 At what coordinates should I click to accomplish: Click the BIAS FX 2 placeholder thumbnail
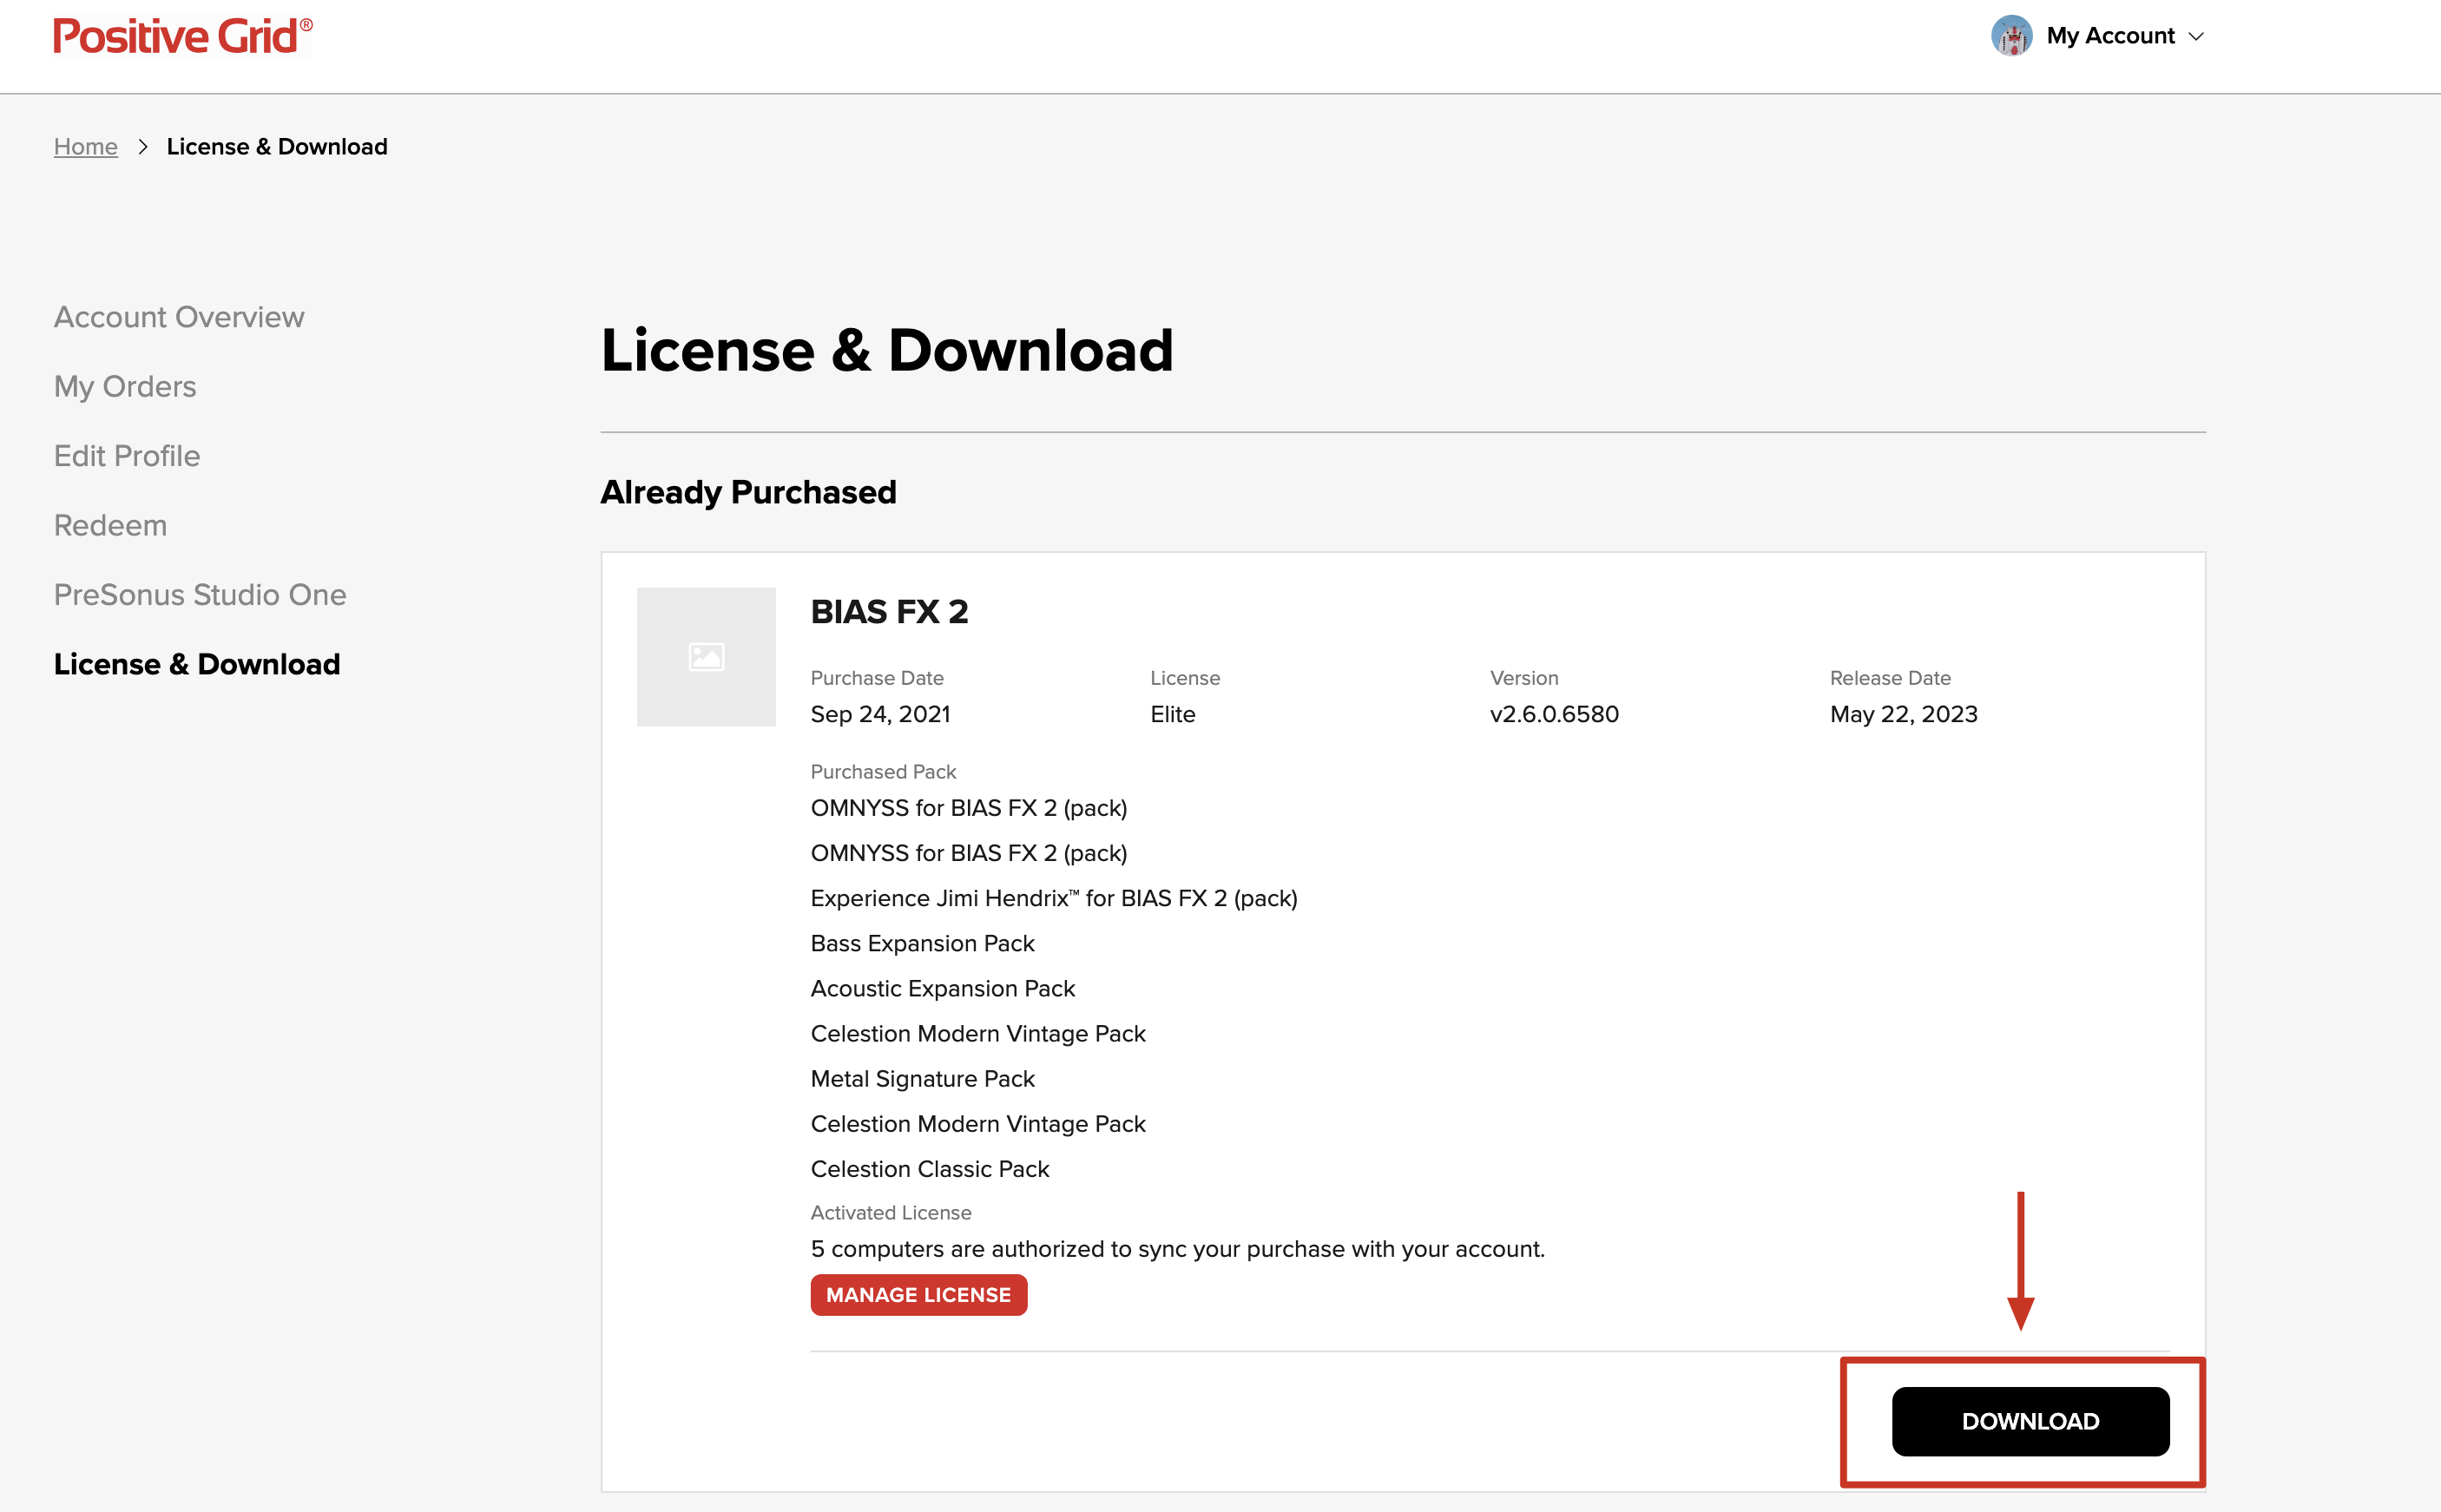coord(706,657)
